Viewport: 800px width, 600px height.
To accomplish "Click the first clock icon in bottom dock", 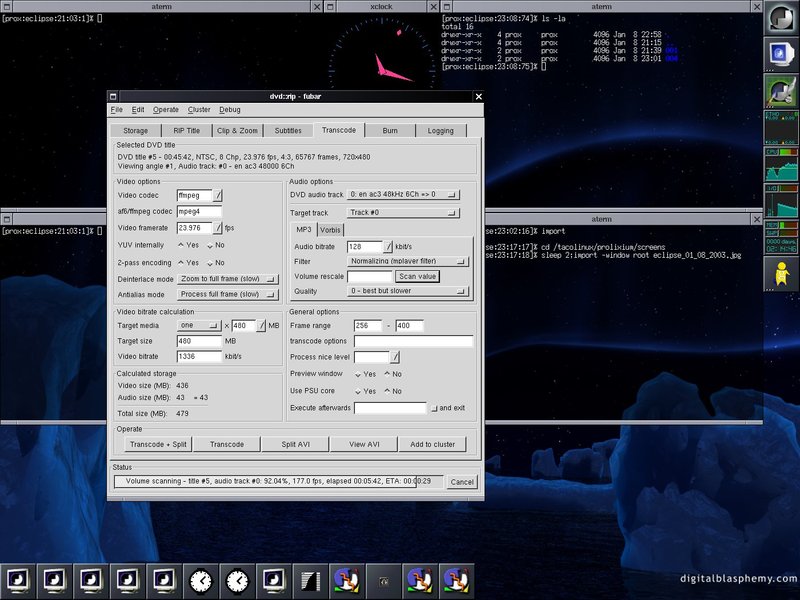I will coord(202,579).
